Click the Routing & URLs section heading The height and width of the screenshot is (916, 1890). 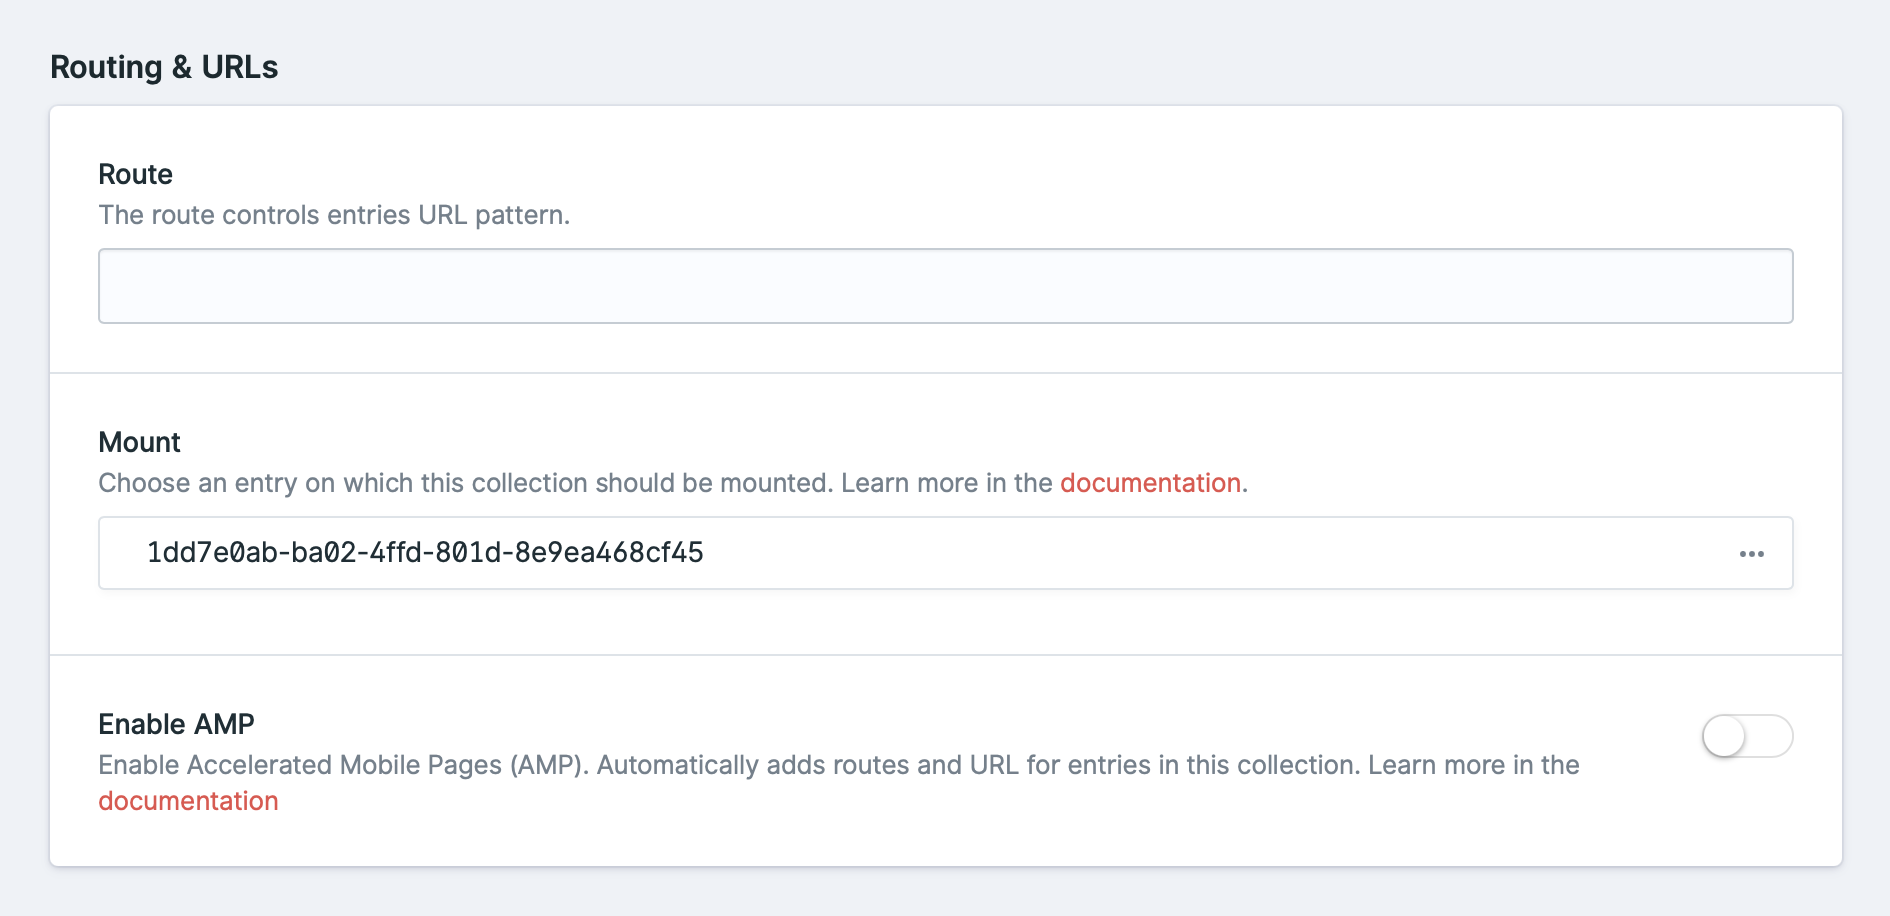click(x=165, y=67)
